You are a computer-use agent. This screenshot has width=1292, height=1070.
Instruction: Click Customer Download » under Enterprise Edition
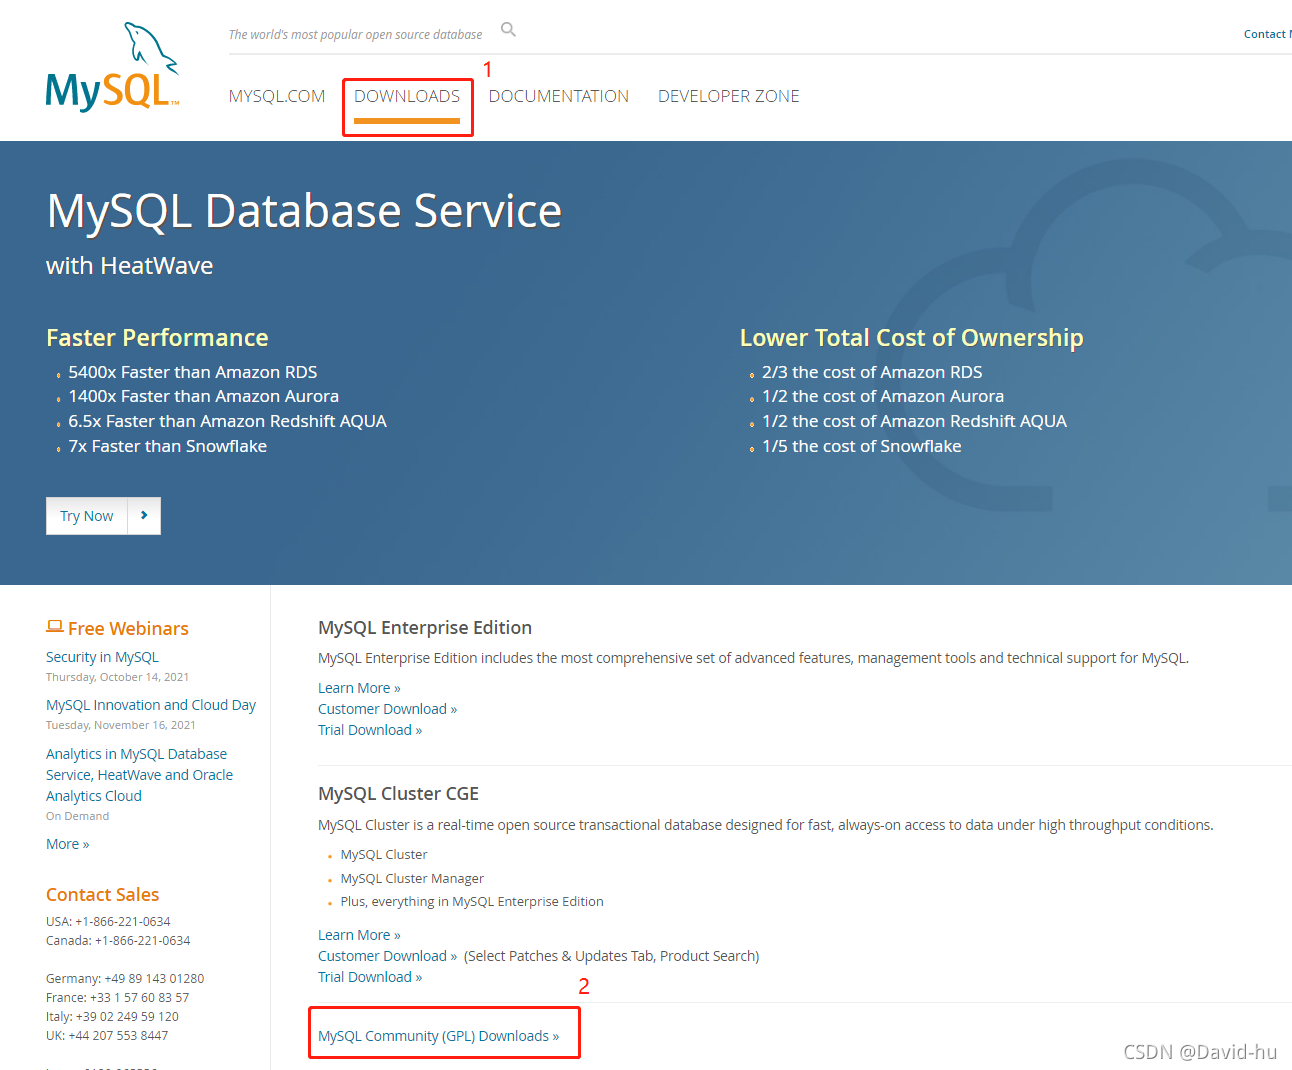(387, 709)
